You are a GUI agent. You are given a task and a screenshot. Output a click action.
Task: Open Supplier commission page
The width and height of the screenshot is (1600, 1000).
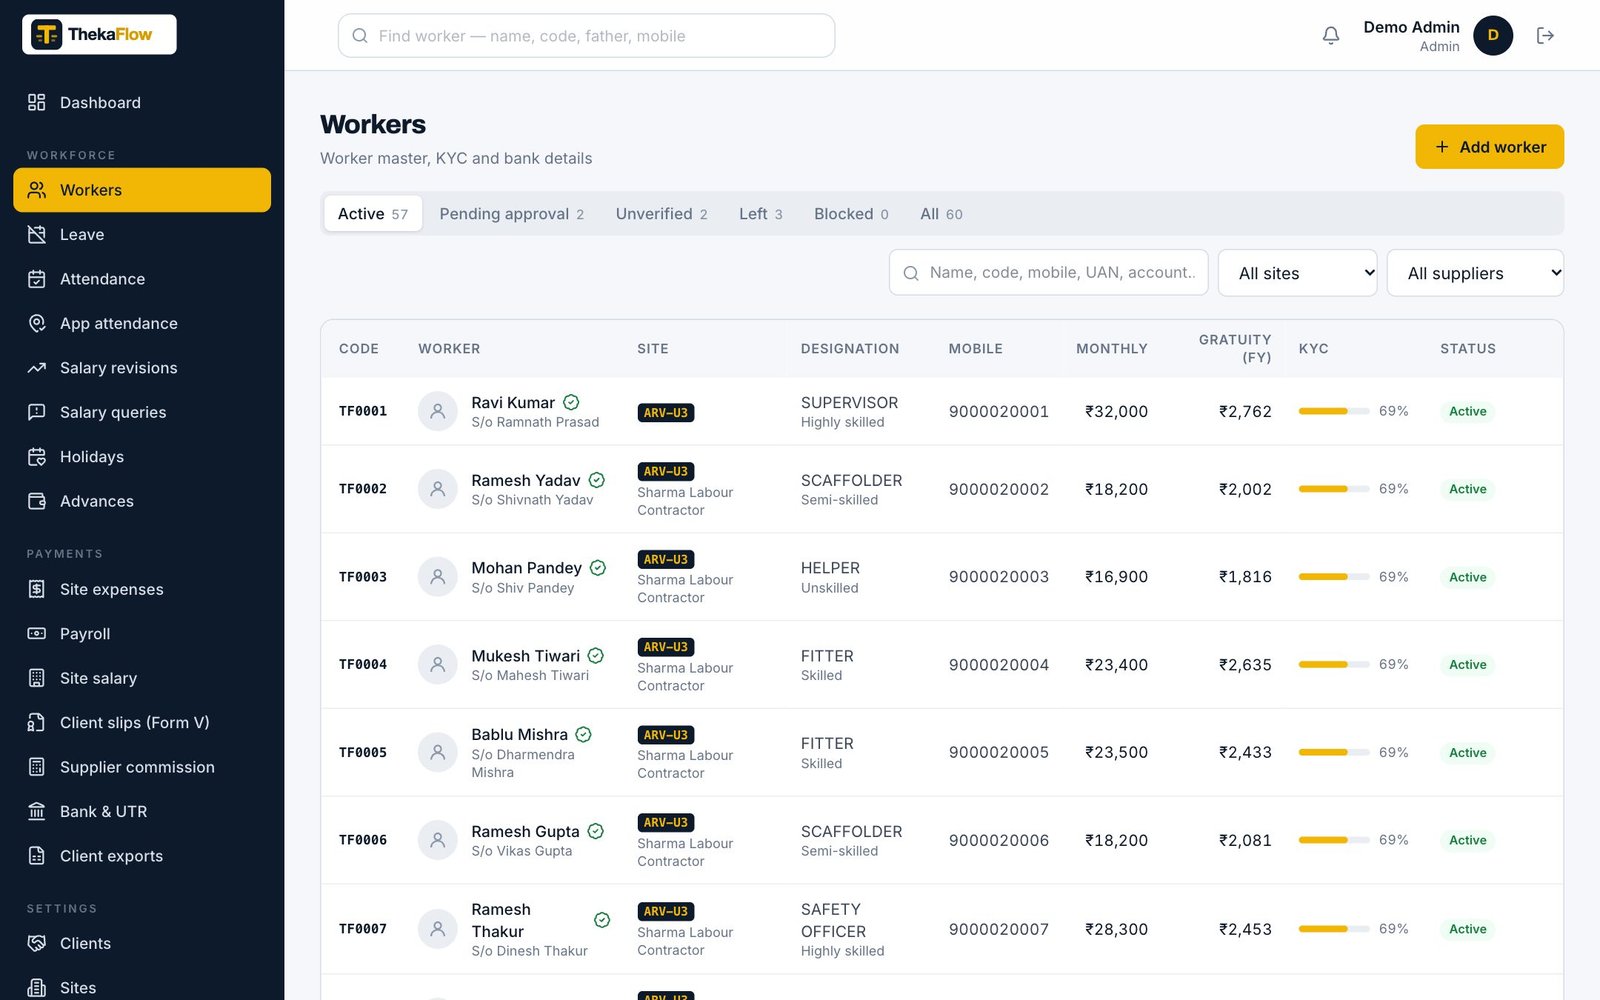[x=142, y=767]
